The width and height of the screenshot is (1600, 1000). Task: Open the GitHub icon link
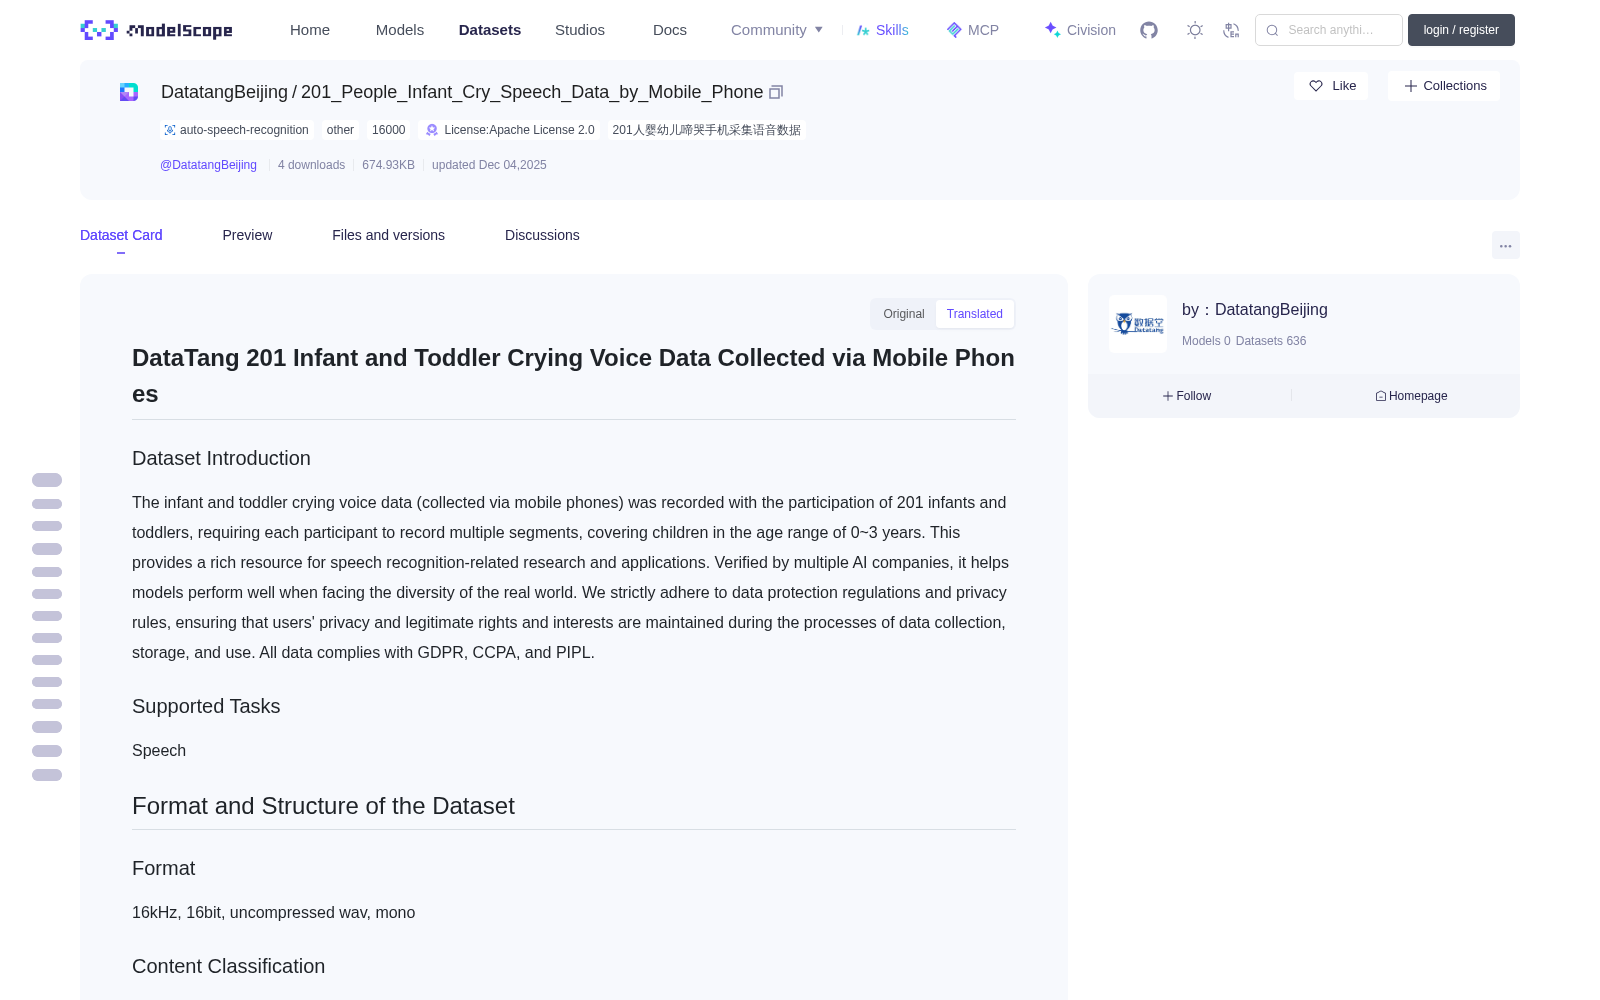pos(1149,30)
